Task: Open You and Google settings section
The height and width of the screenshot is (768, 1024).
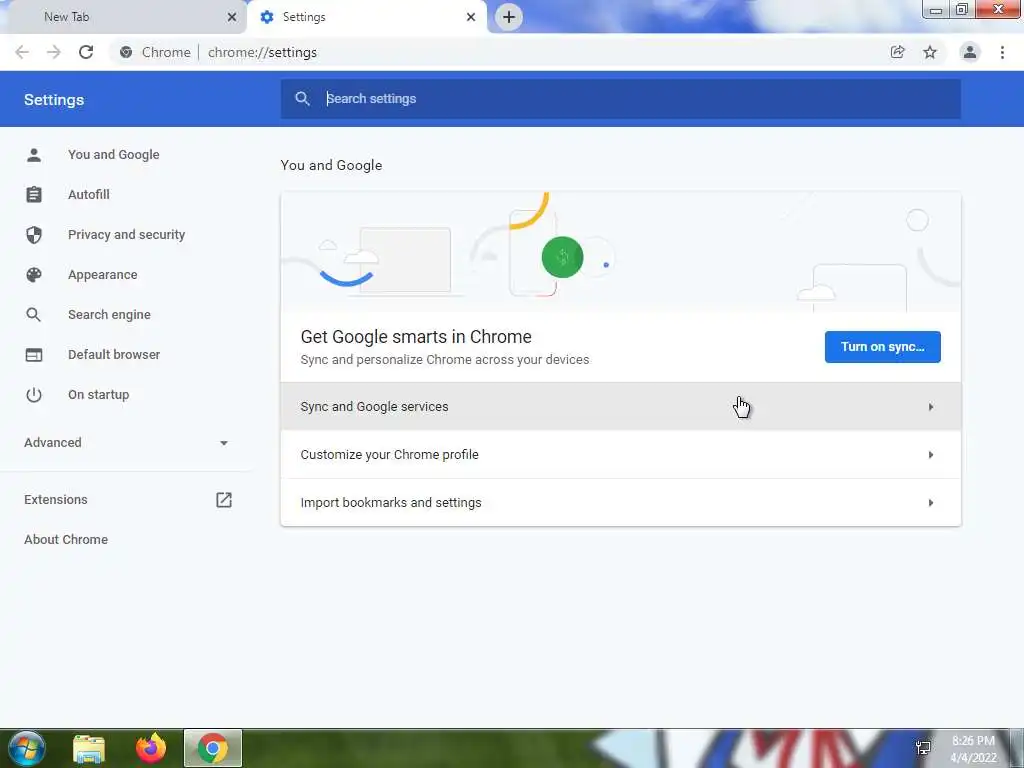Action: click(x=114, y=155)
